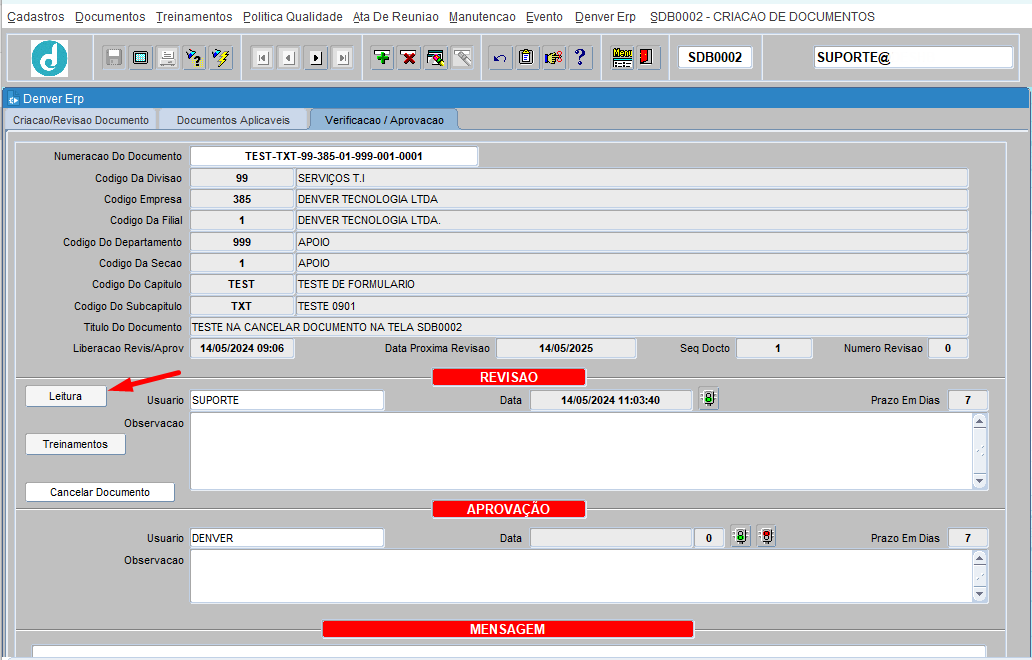This screenshot has height=660, width=1032.
Task: Click the blue undo arrow icon
Action: [500, 58]
